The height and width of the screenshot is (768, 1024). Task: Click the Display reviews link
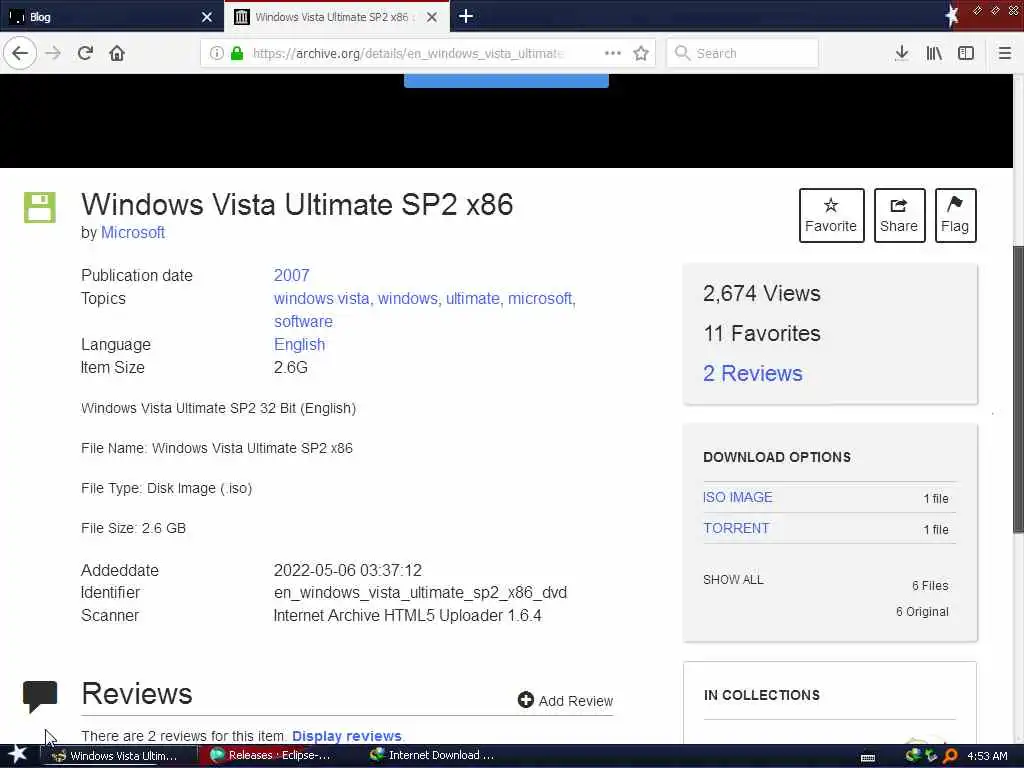tap(347, 736)
